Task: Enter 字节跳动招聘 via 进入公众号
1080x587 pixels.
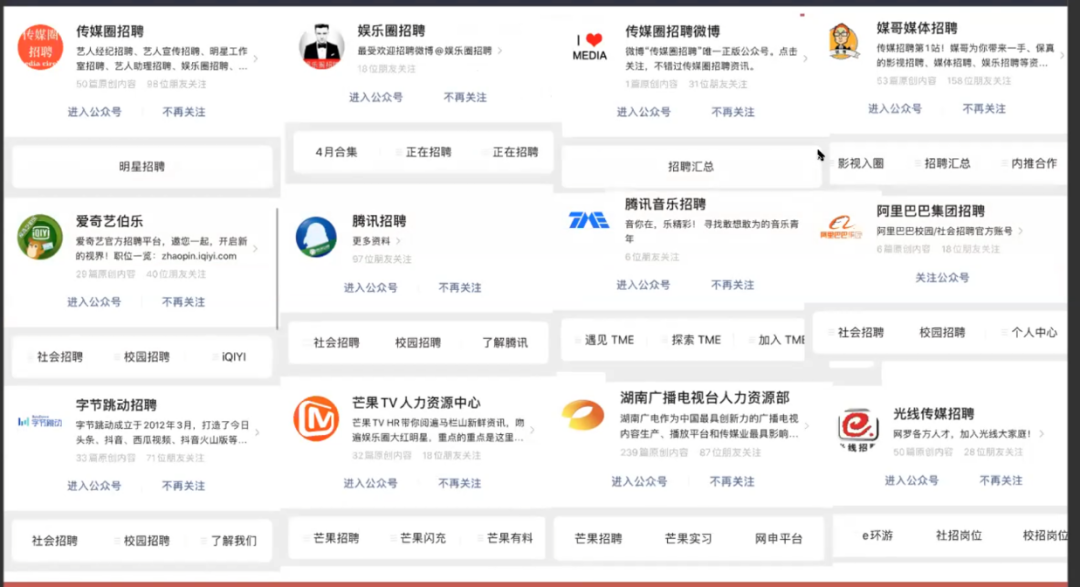Action: [x=94, y=486]
